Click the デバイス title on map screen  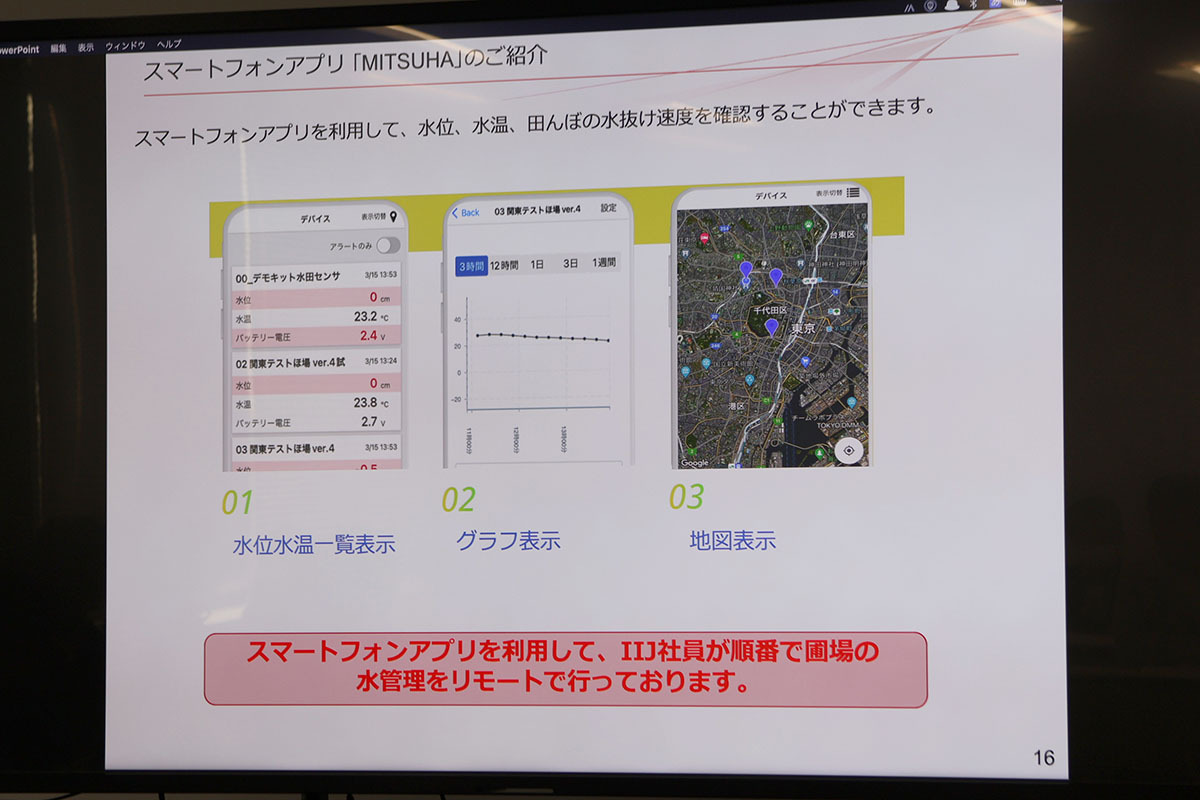point(771,196)
